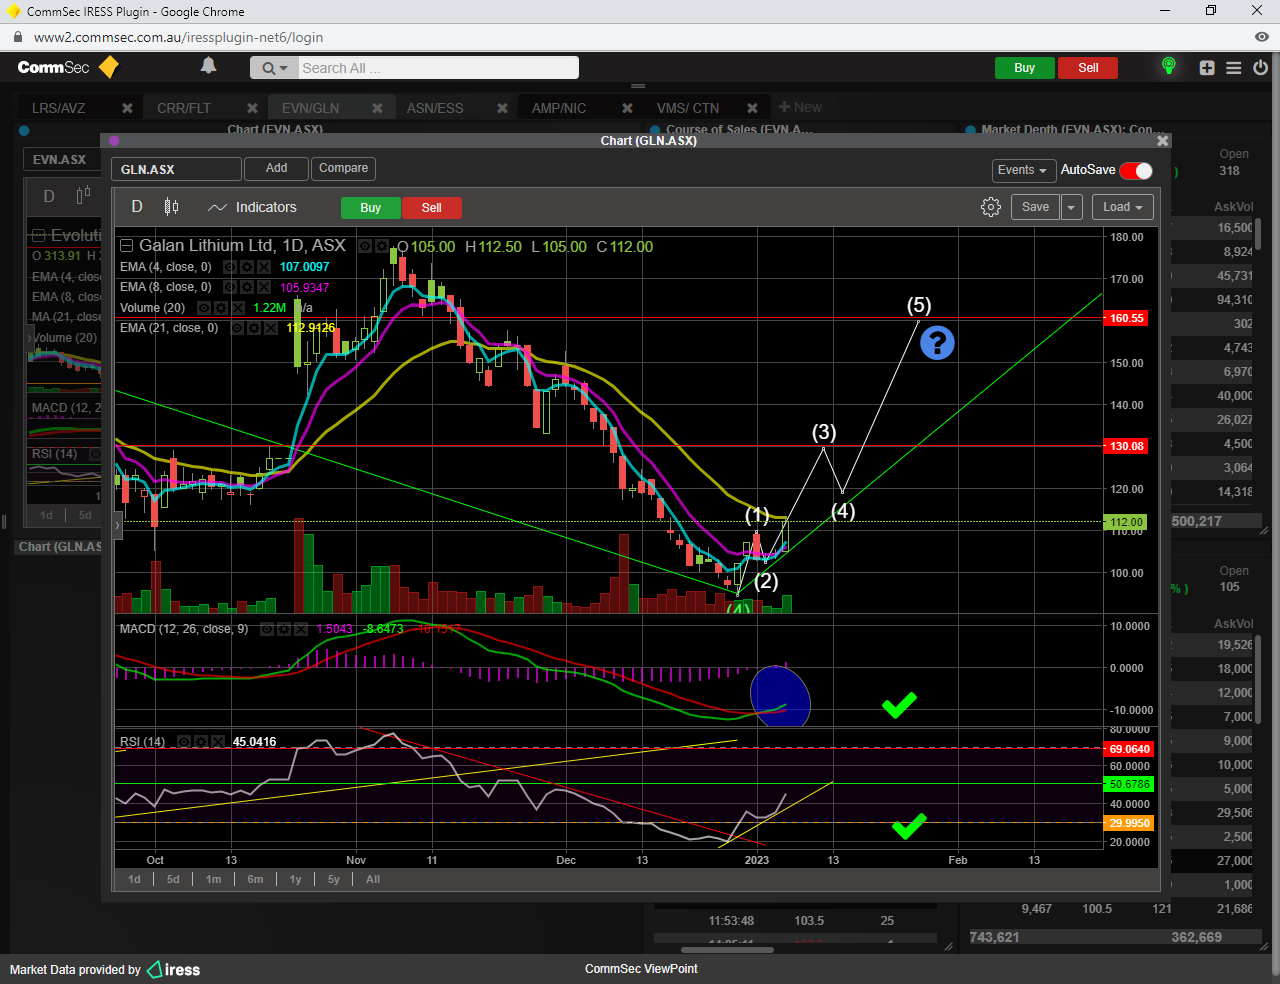The width and height of the screenshot is (1280, 984).
Task: Toggle visibility of EMA (8, close, 0)
Action: click(x=230, y=287)
